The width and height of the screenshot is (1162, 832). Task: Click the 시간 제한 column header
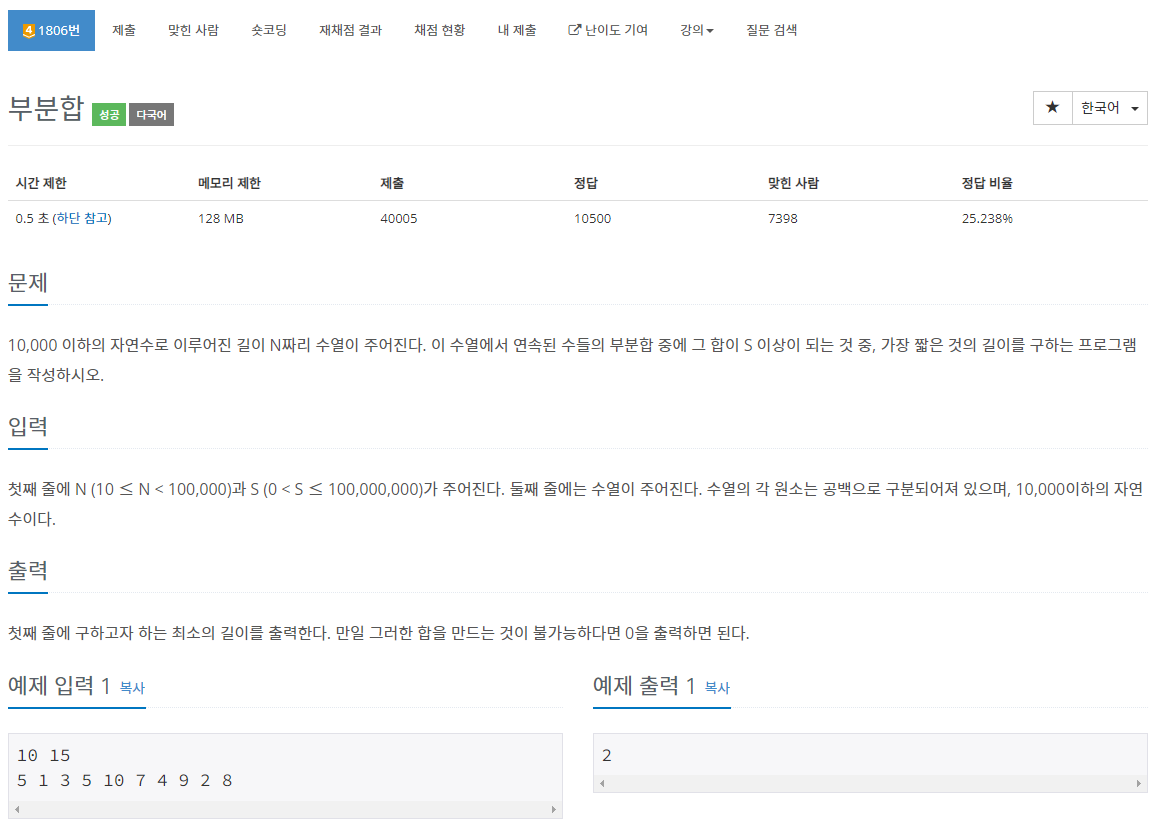pos(42,183)
